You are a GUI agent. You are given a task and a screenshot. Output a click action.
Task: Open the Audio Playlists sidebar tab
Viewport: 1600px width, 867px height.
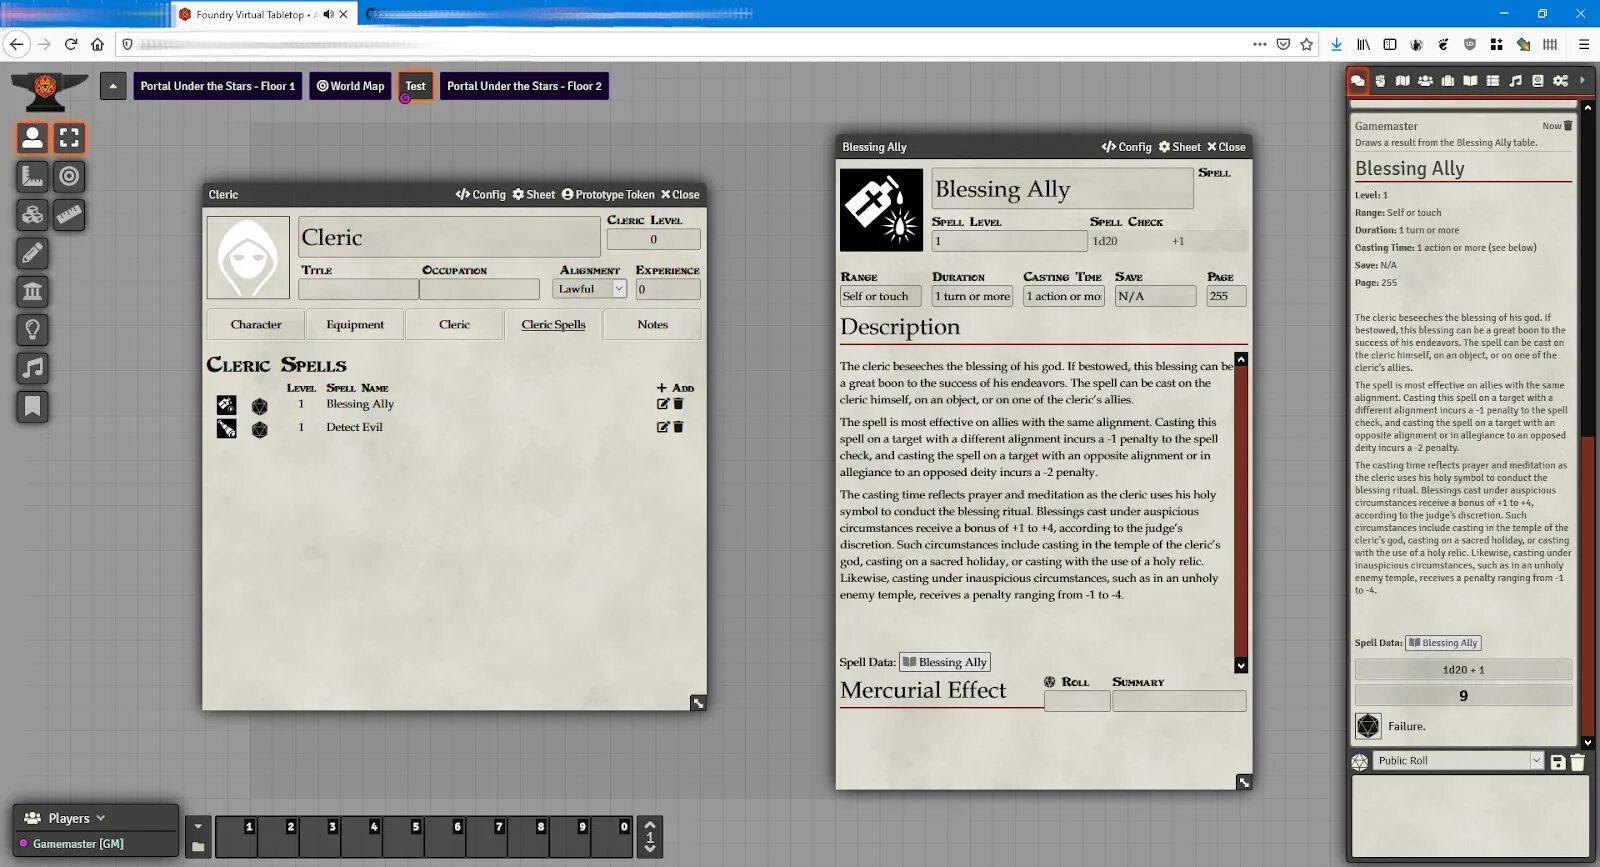coord(1515,81)
